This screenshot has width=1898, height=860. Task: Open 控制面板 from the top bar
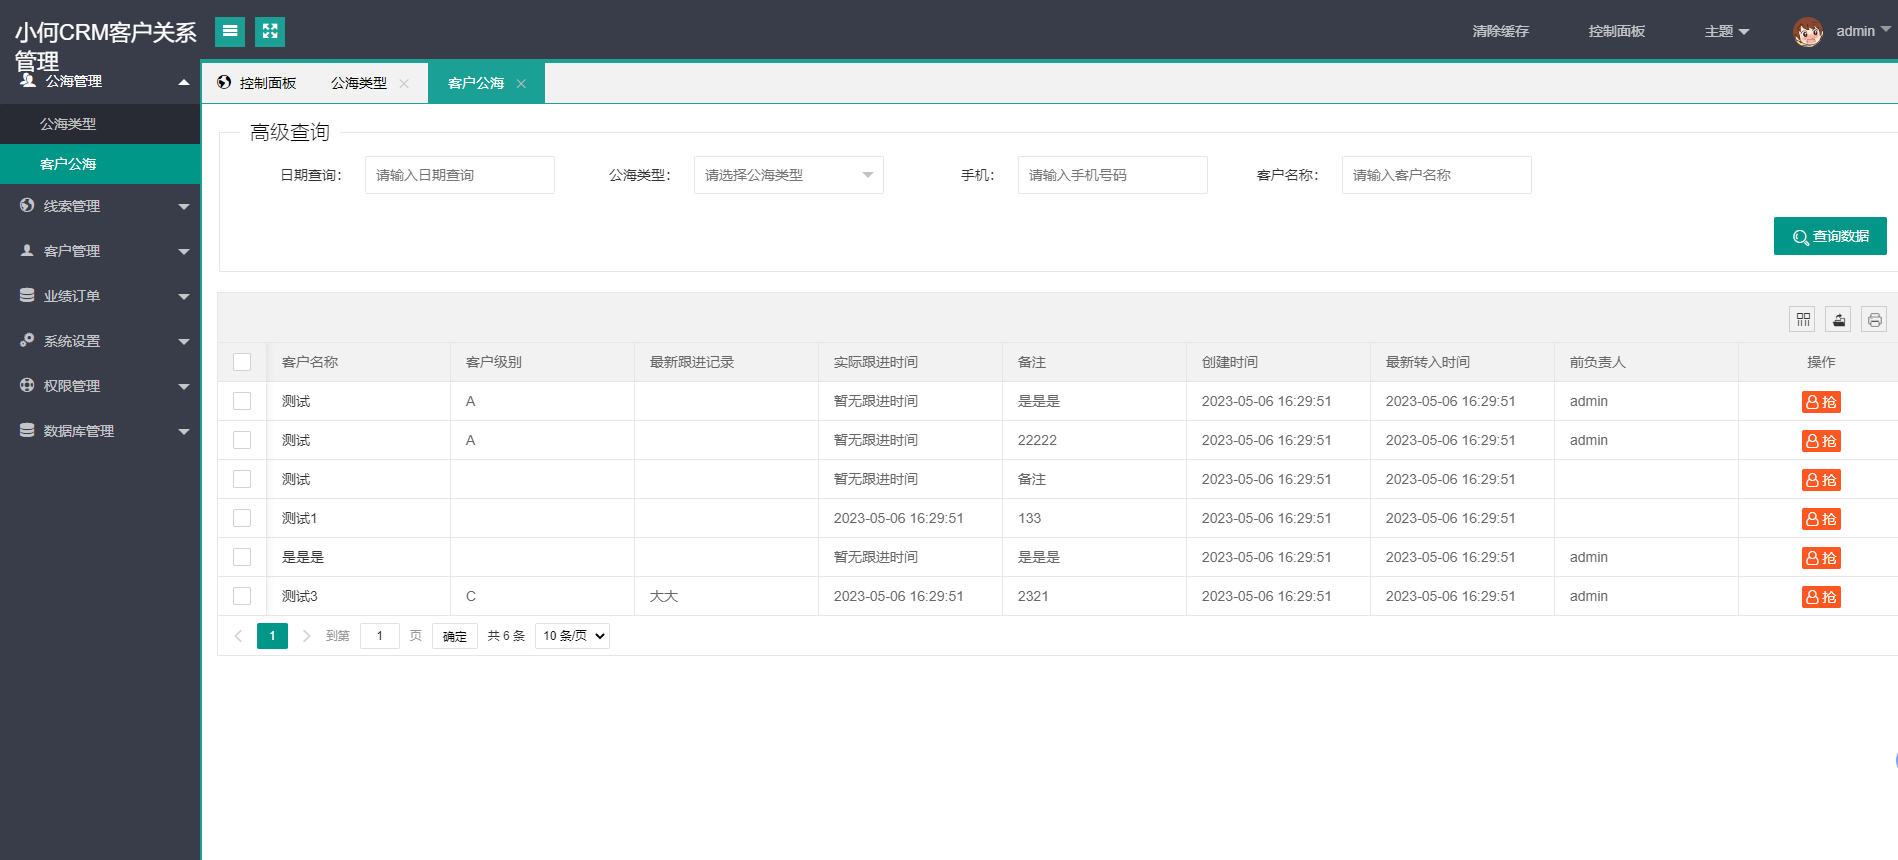tap(1617, 32)
